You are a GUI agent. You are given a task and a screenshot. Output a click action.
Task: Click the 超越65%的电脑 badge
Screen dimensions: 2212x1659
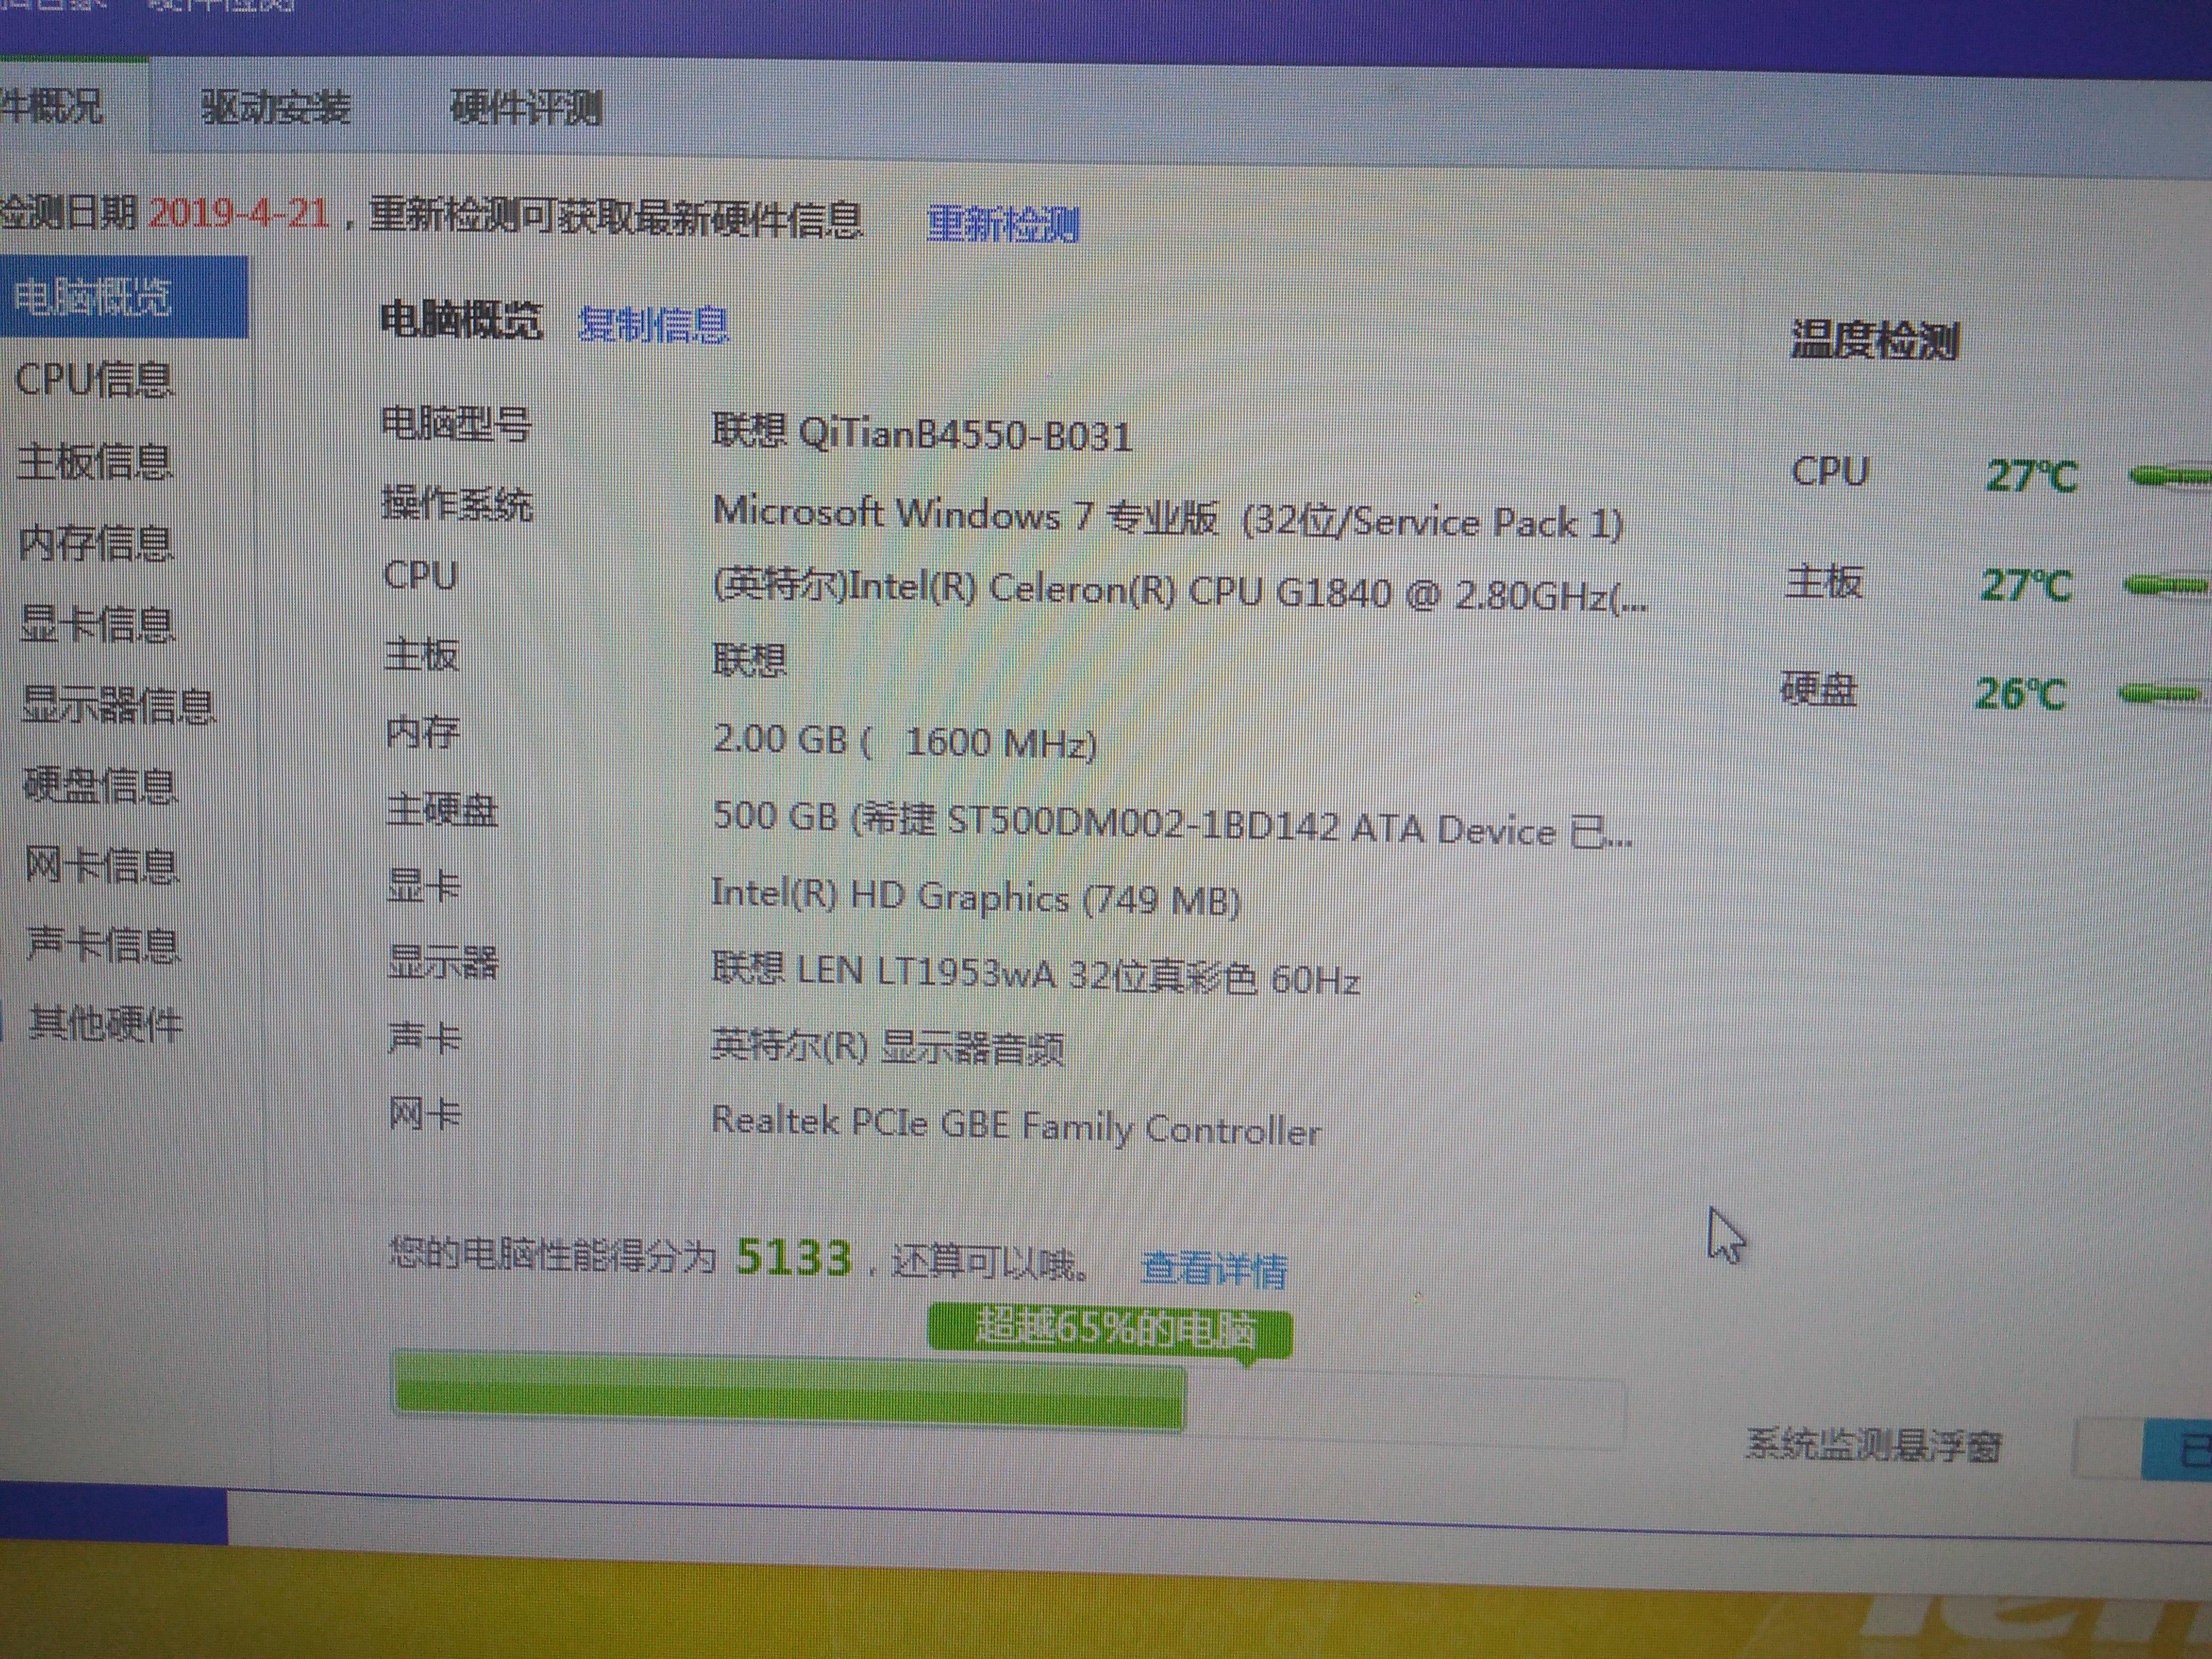pyautogui.click(x=1110, y=1331)
